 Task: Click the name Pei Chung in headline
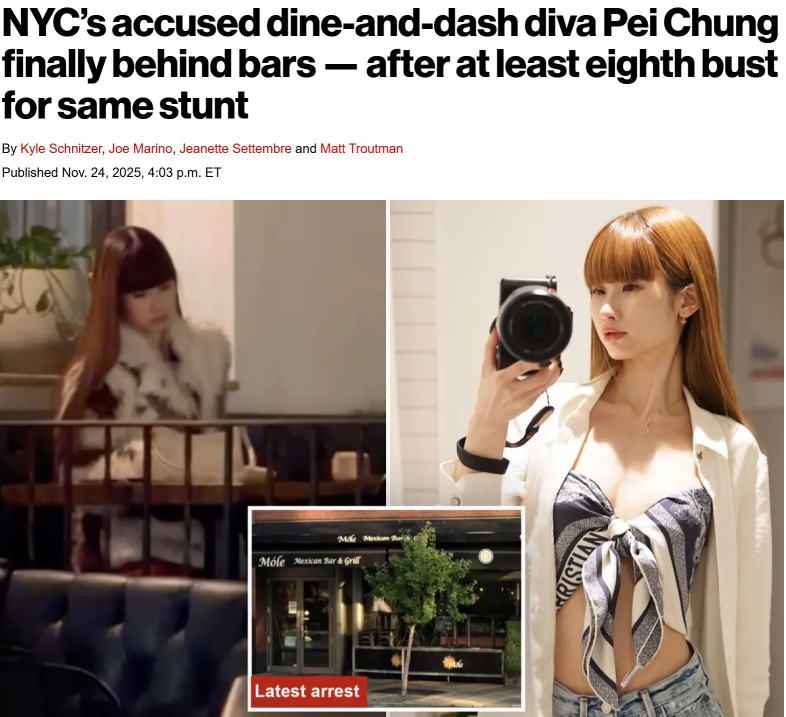[690, 23]
